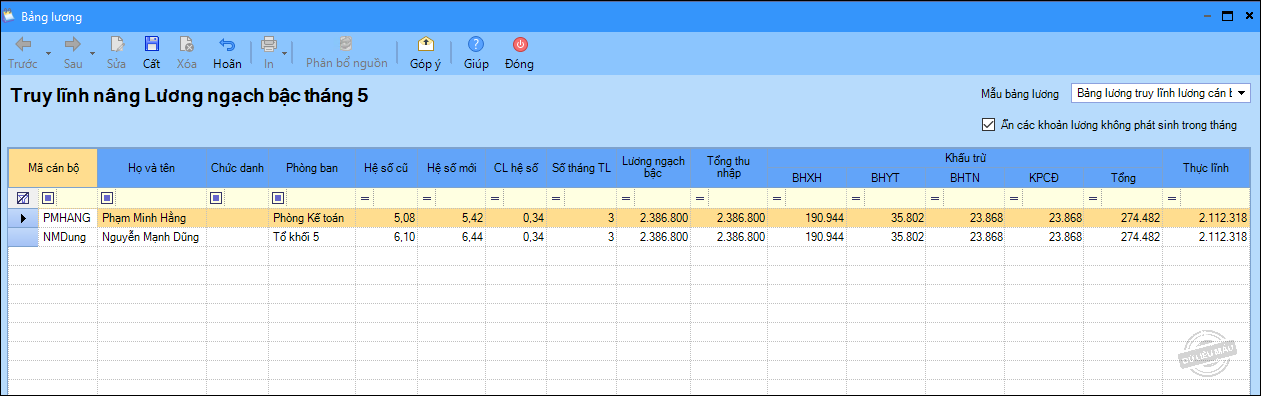Click the BHYT column header
Screen dimensions: 1261x396
pyautogui.click(x=885, y=178)
